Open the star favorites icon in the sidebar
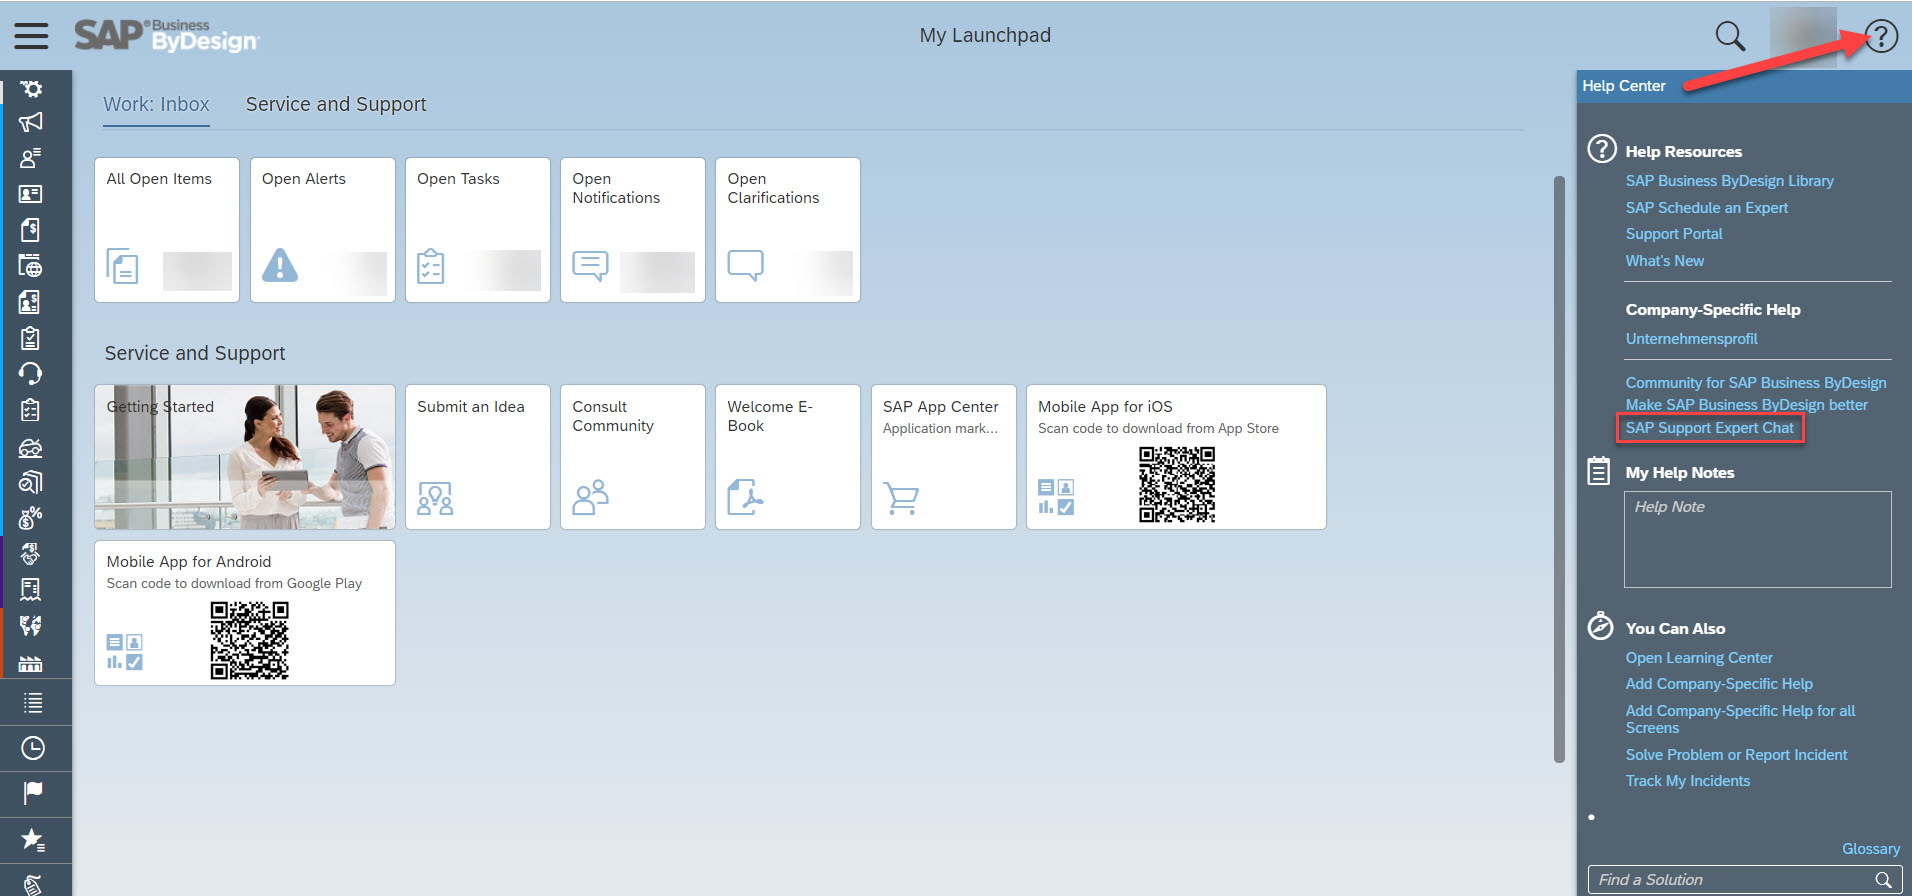1912x896 pixels. click(x=33, y=840)
